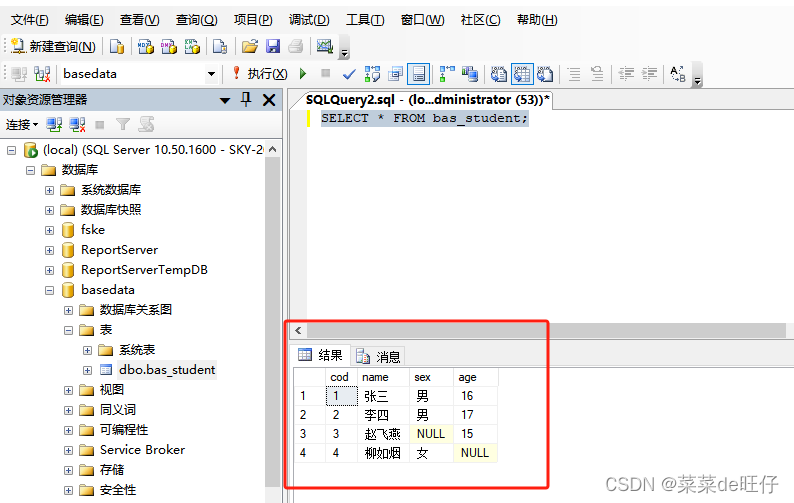
Task: Select the SQLQuery2.sql document tab
Action: coord(427,100)
